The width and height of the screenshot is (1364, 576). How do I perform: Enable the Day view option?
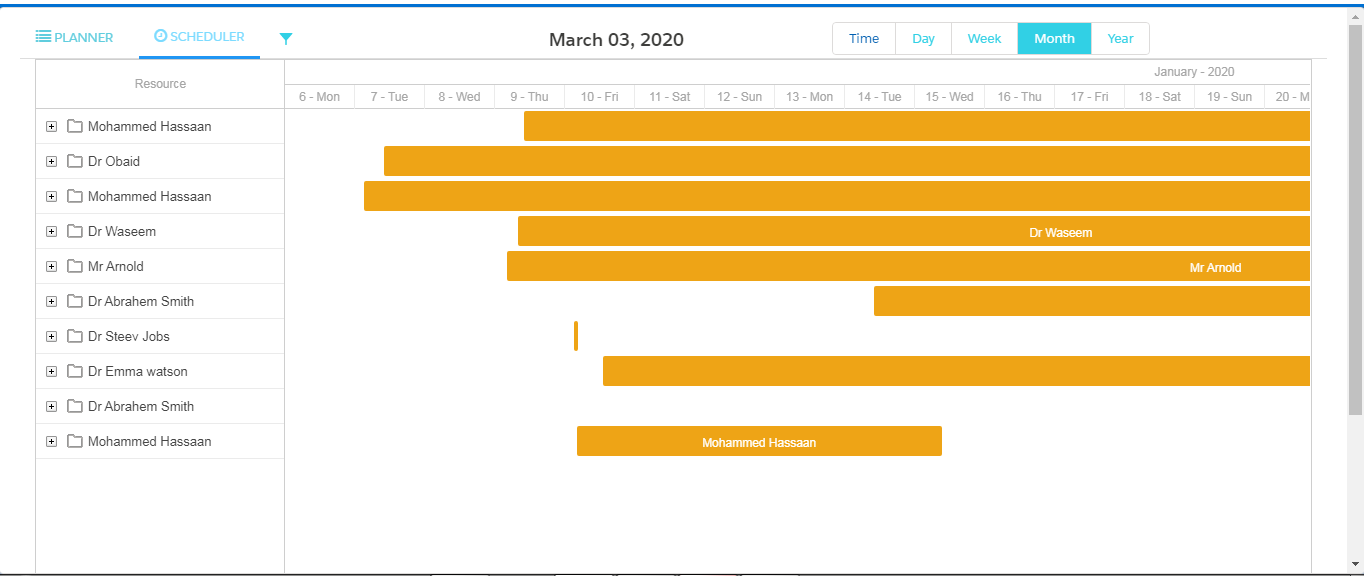coord(923,38)
